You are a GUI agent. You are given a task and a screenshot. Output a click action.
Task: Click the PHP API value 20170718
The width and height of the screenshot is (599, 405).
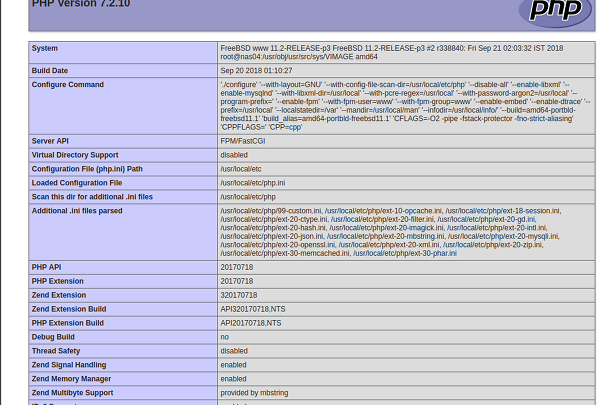(x=236, y=267)
